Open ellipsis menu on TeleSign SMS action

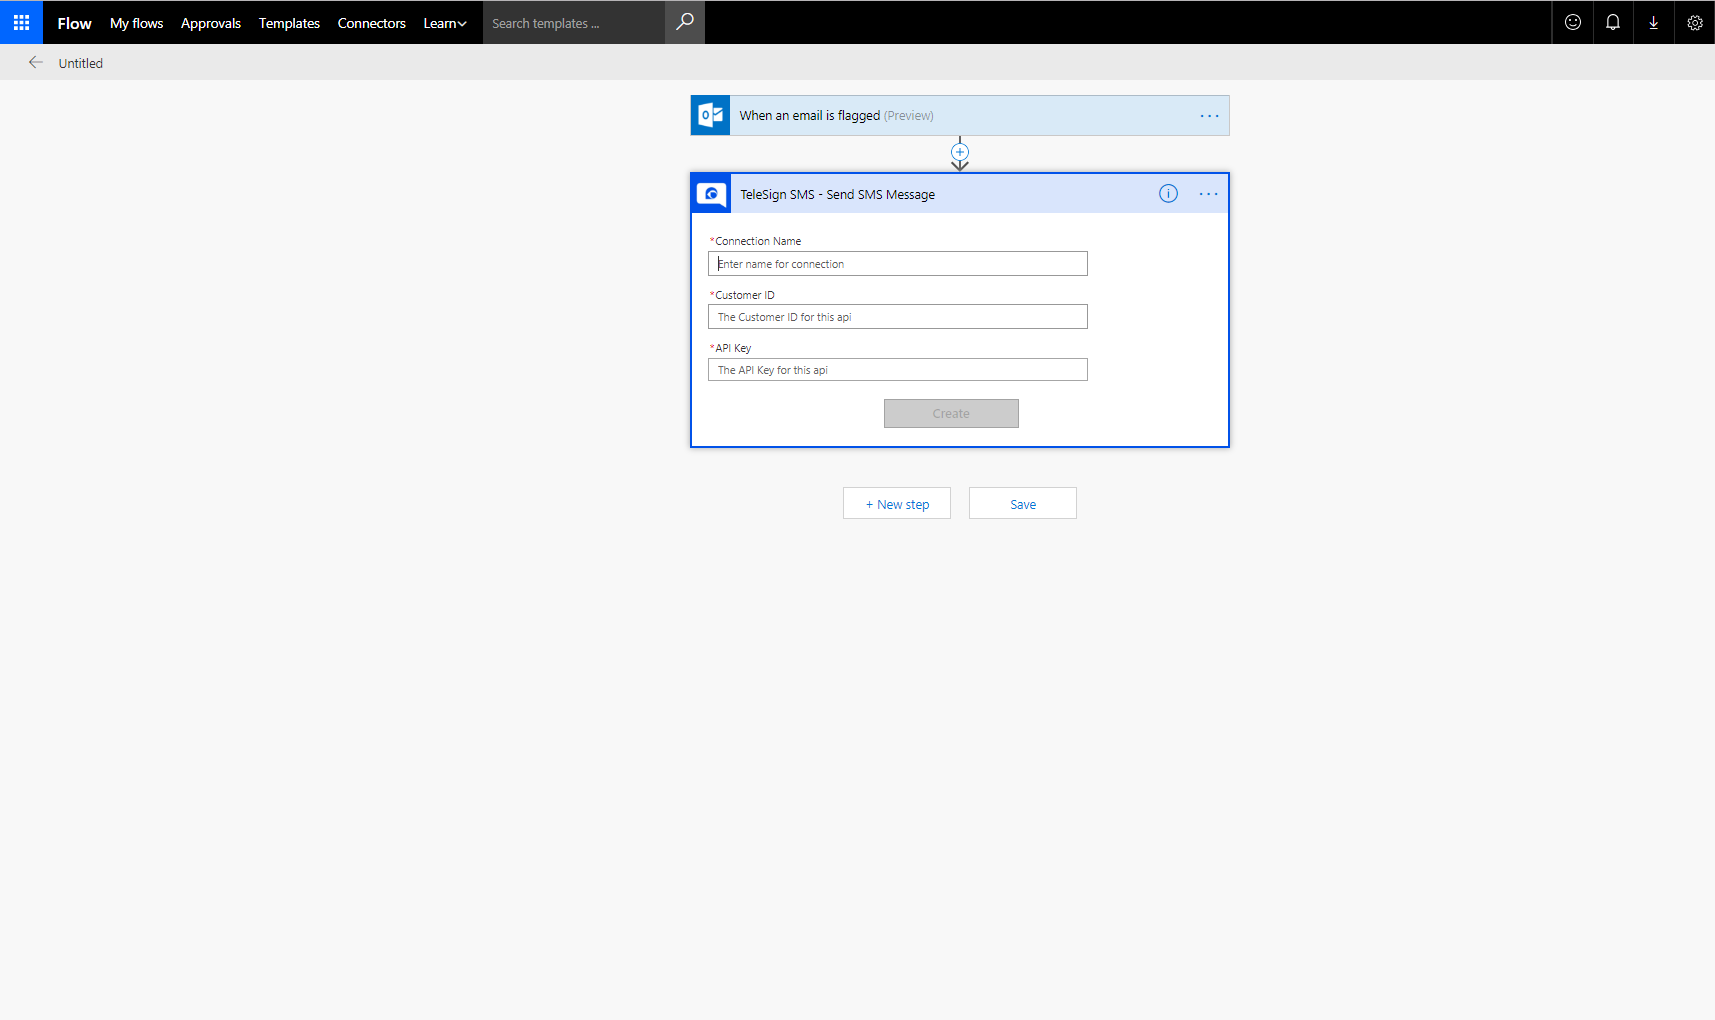coord(1208,194)
